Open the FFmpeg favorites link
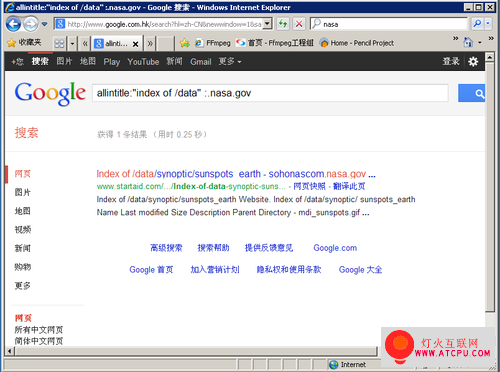The width and height of the screenshot is (500, 372). 213,43
